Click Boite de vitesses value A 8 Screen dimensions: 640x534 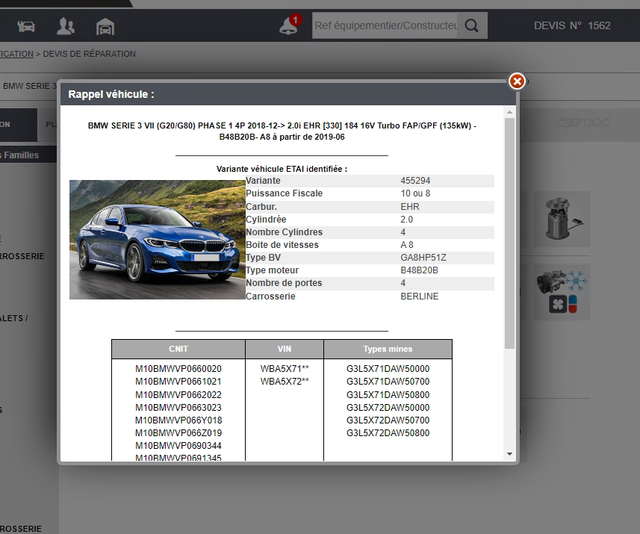[407, 245]
